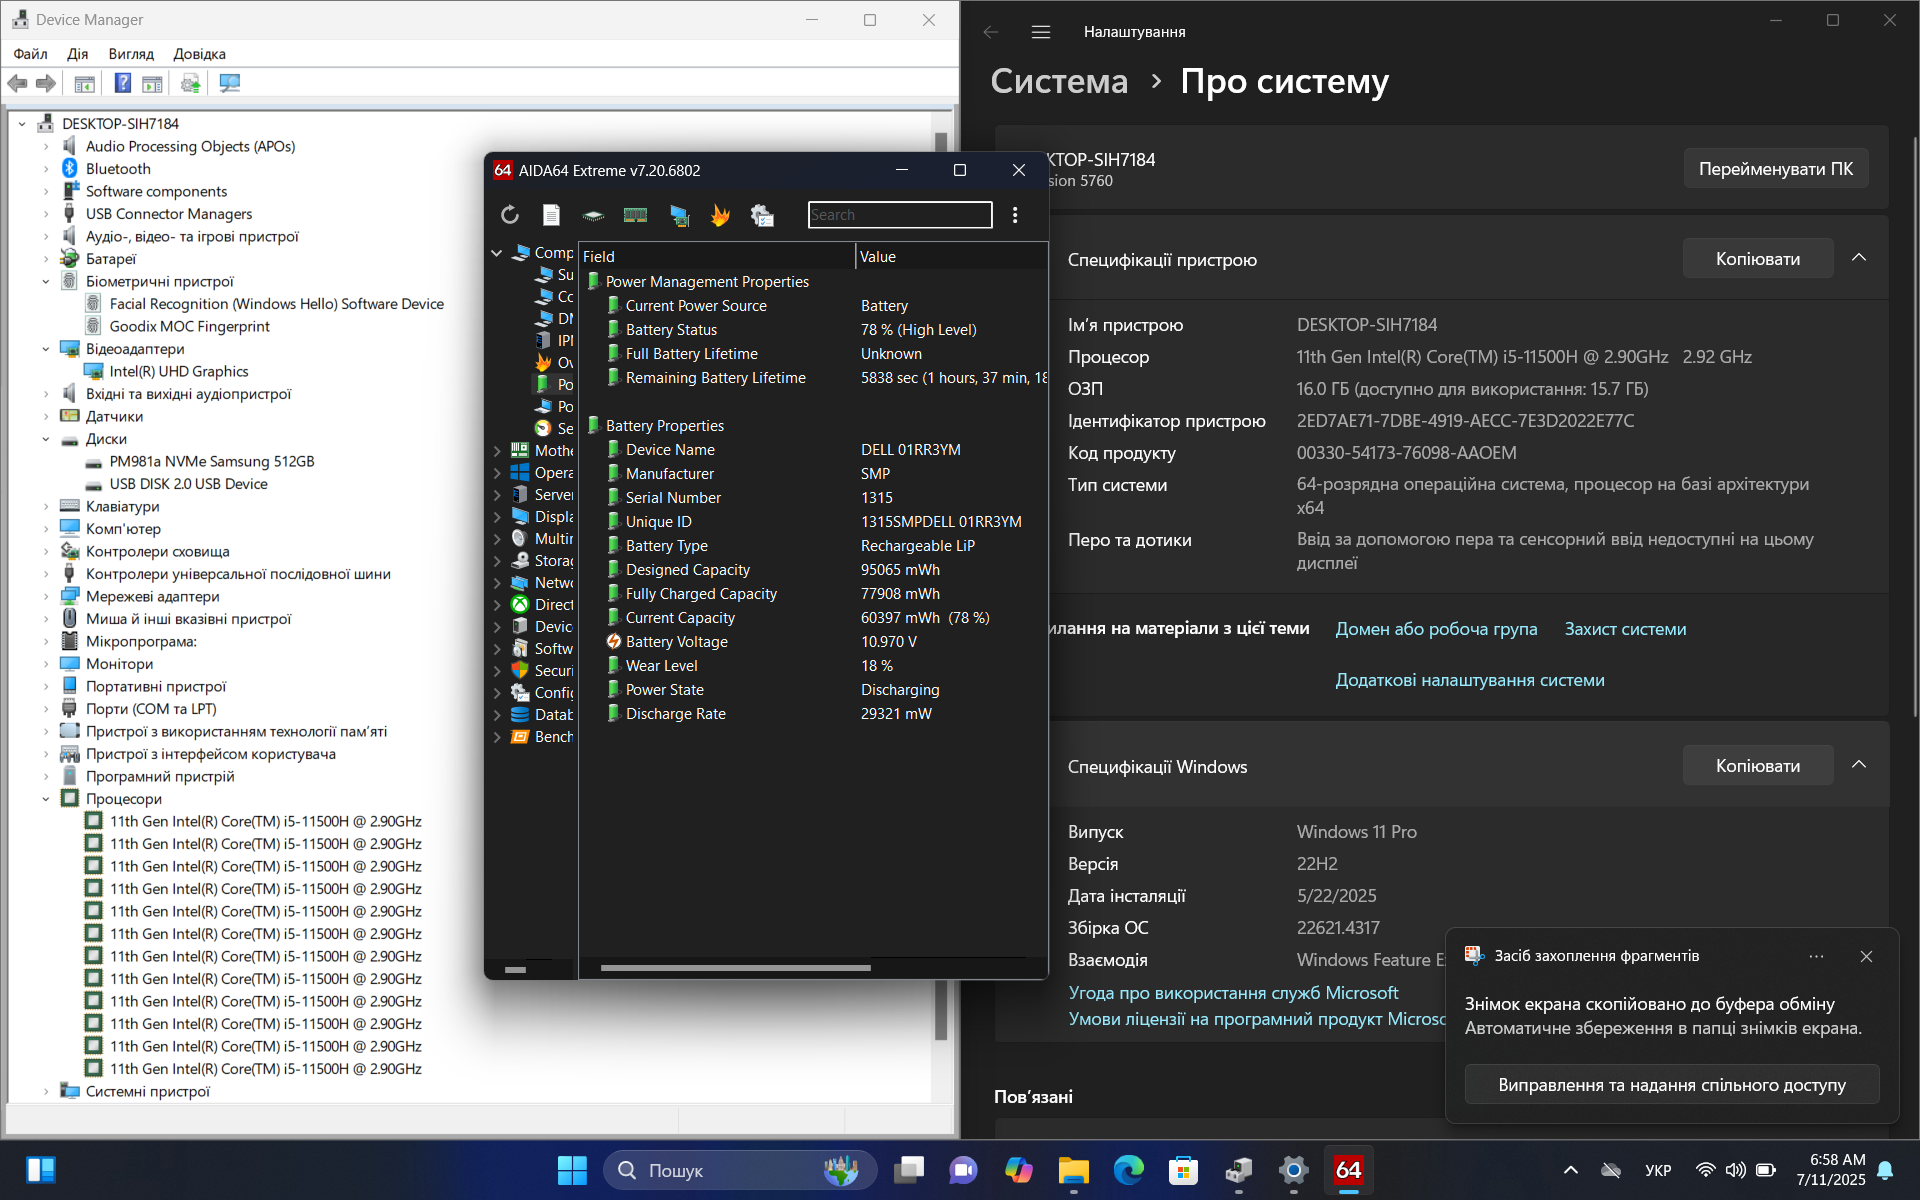Collapse the Computer node in AIDA64 tree

click(x=497, y=253)
